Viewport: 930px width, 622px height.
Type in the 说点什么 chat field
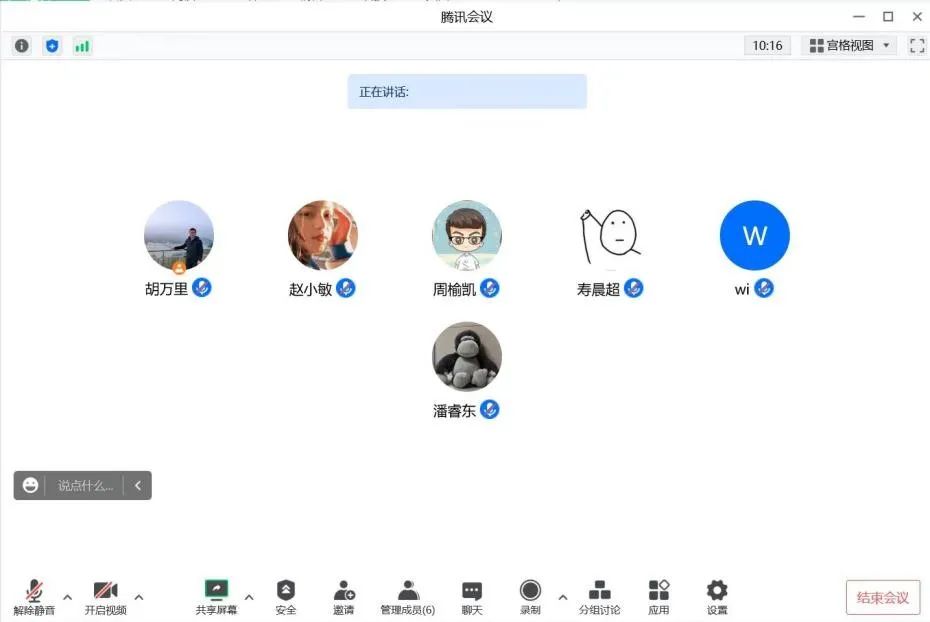(x=86, y=486)
